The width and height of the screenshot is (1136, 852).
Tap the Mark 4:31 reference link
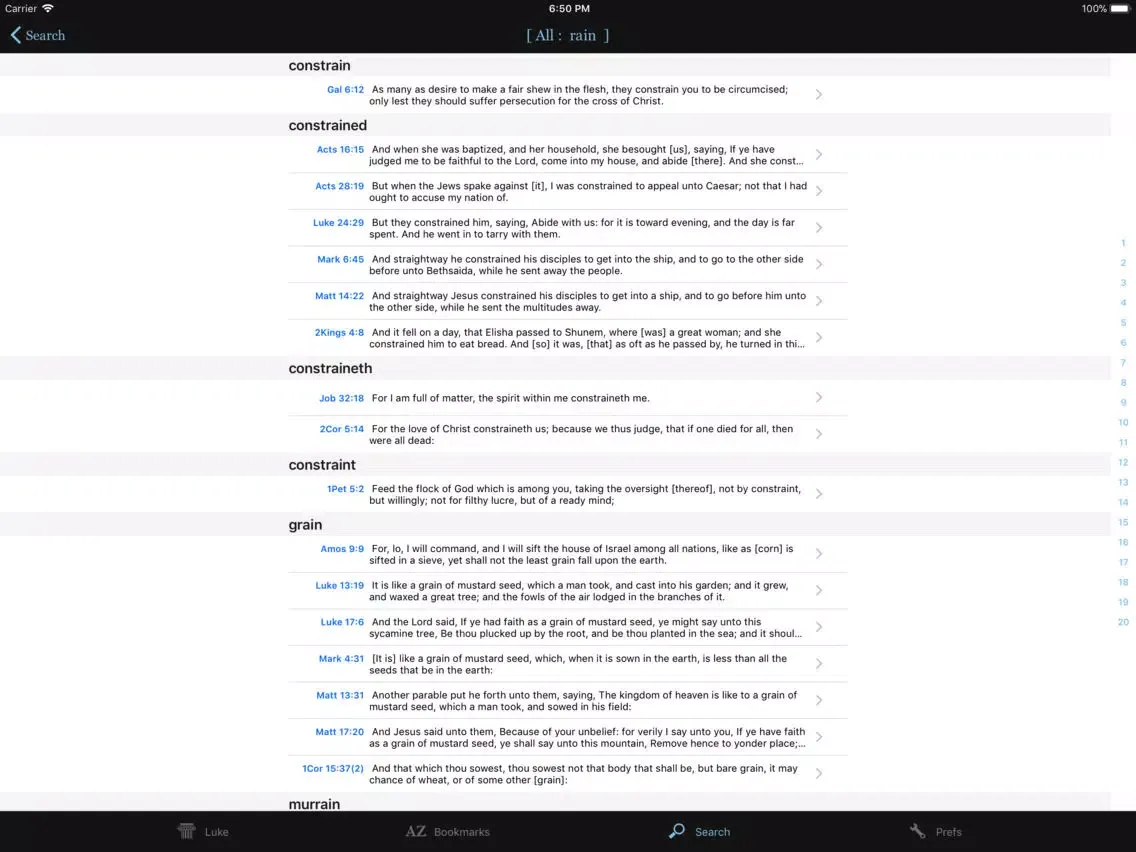341,659
